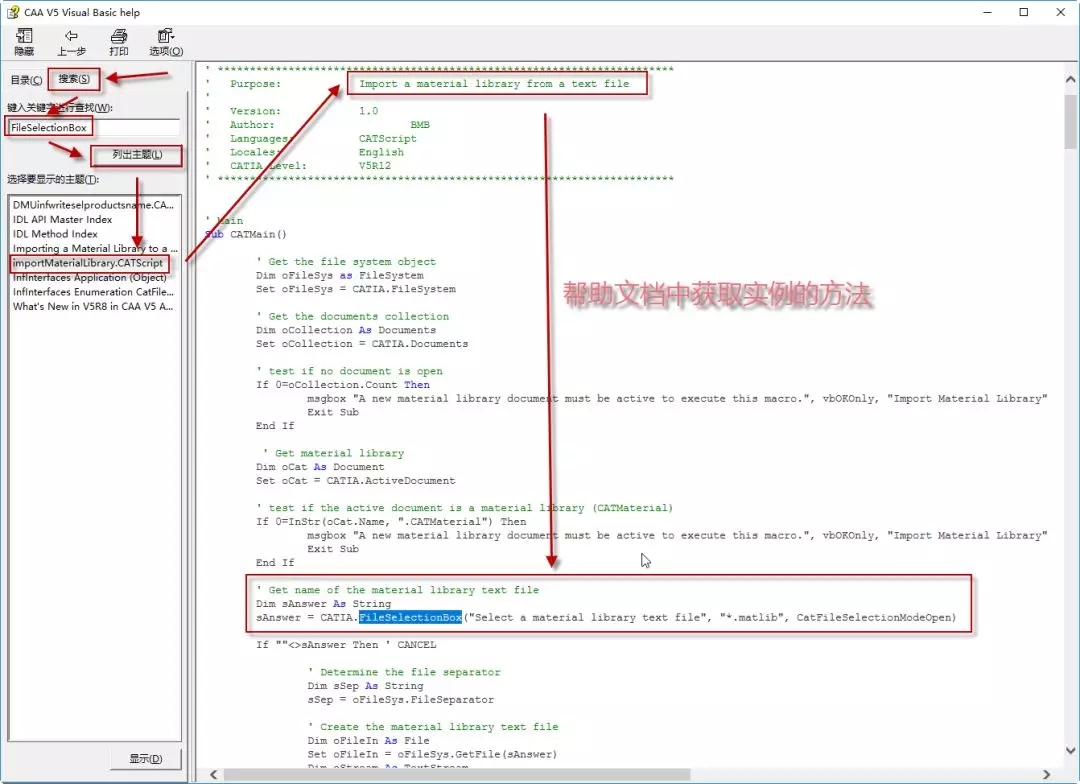Switch to the 搜索(S) search tab
The height and width of the screenshot is (784, 1080).
point(74,79)
